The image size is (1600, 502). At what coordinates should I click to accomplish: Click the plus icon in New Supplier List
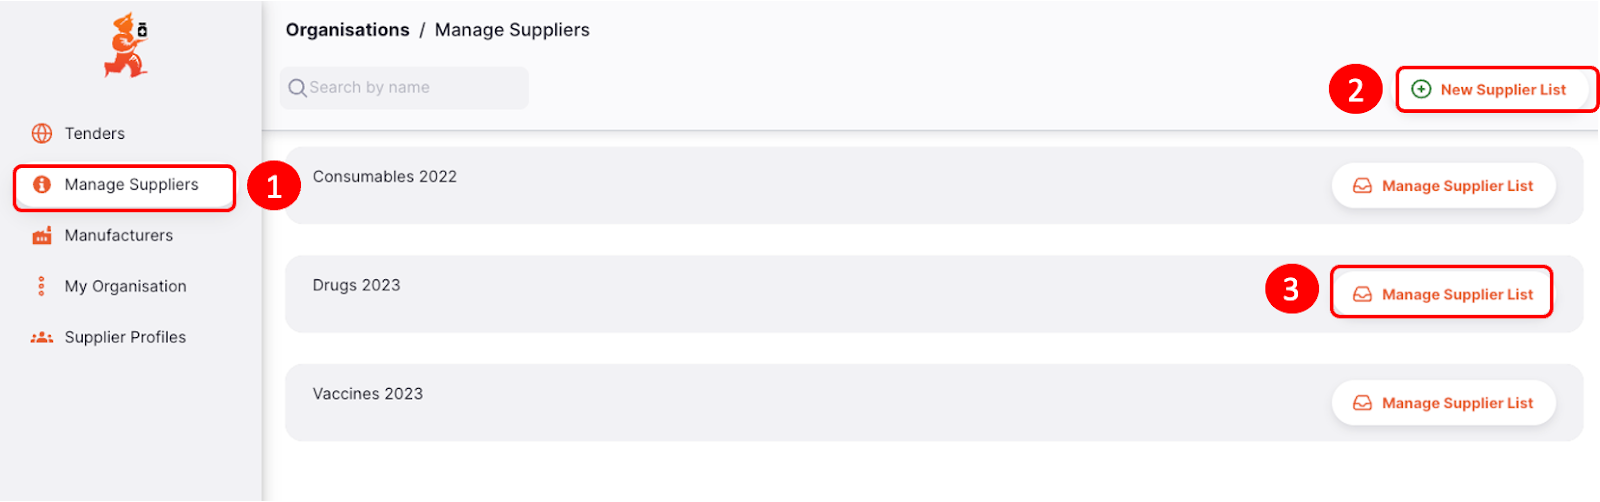pyautogui.click(x=1421, y=89)
